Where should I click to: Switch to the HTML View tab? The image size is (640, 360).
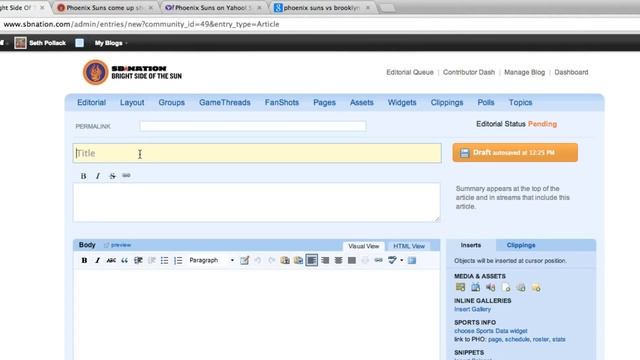click(409, 246)
